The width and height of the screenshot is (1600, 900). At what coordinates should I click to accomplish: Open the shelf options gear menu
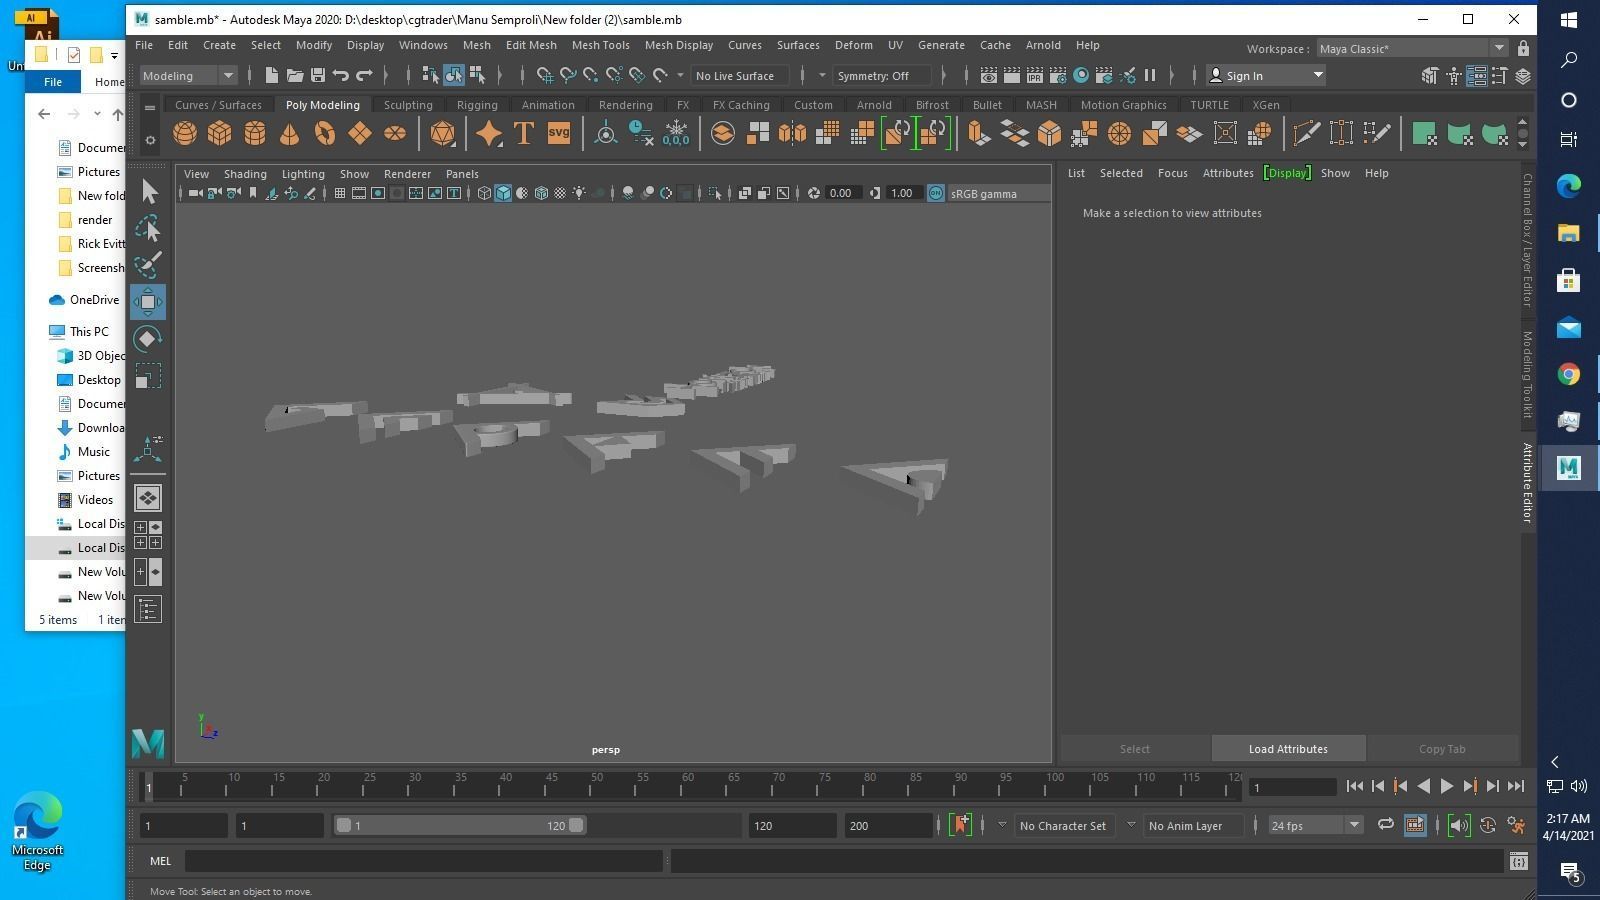(150, 141)
